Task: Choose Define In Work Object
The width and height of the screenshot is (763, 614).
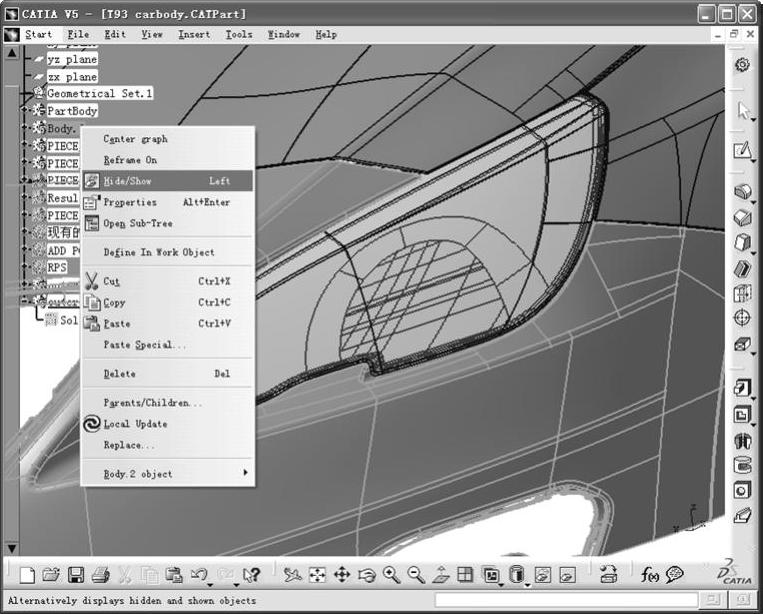Action: (x=168, y=252)
